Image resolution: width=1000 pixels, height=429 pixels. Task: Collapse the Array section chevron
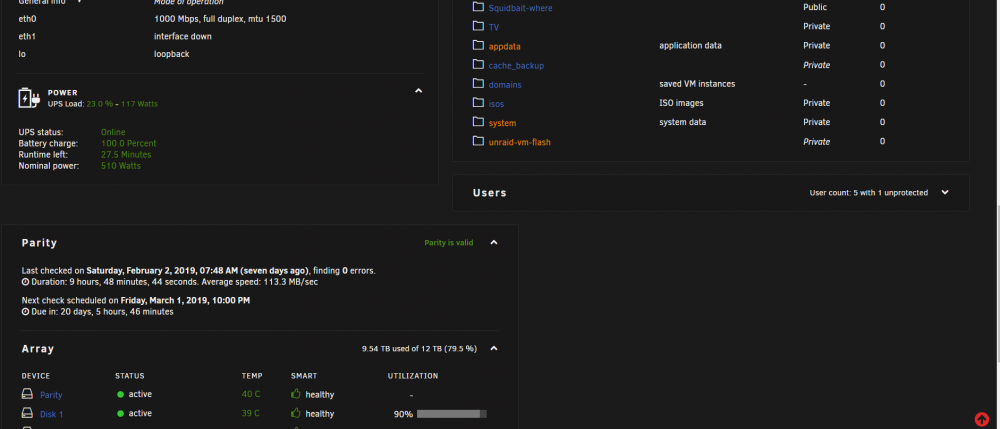494,349
